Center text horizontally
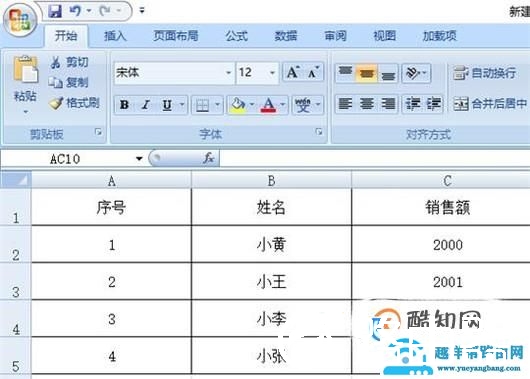The image size is (530, 379). [x=366, y=104]
